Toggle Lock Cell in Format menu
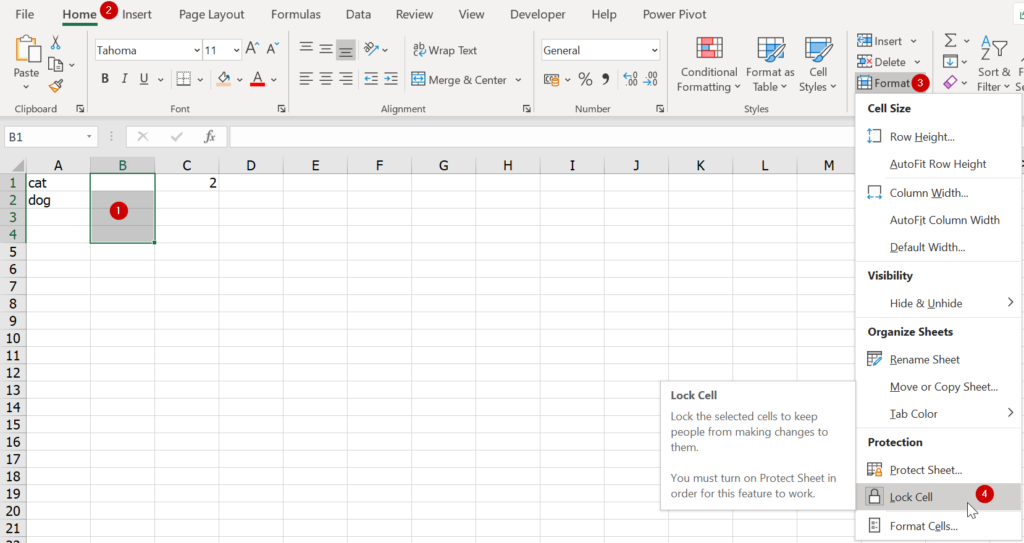This screenshot has height=543, width=1024. pos(938,497)
